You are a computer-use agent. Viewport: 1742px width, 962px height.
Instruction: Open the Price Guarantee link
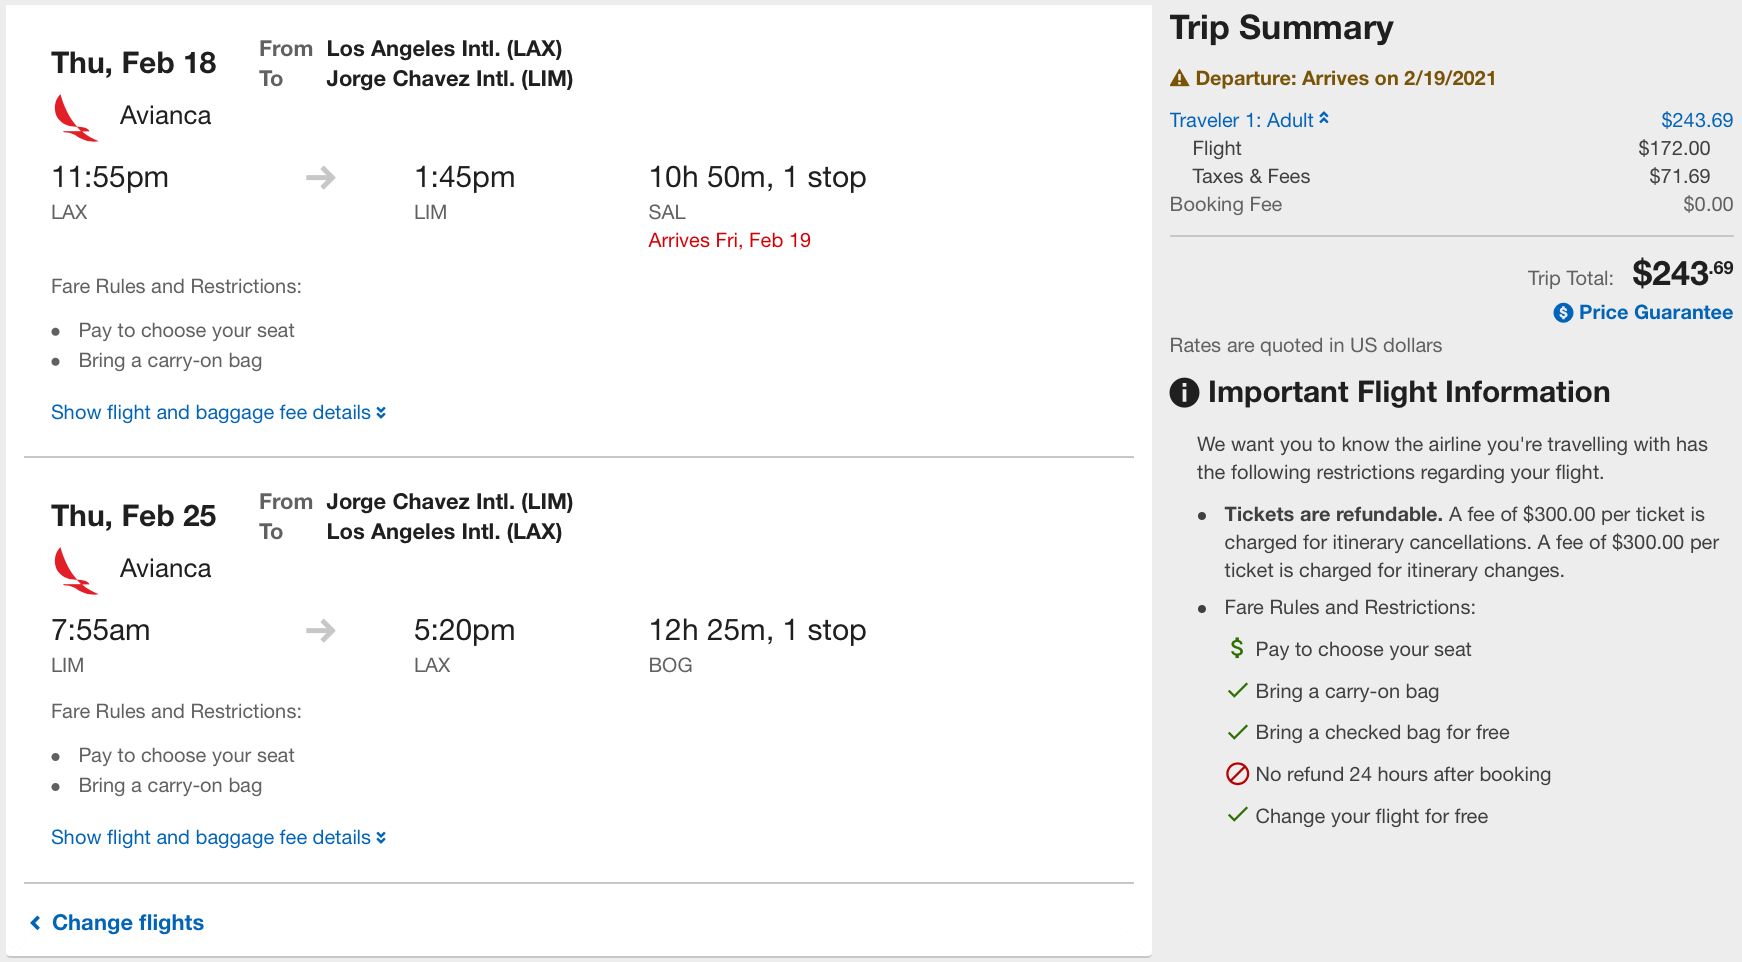pos(1655,313)
